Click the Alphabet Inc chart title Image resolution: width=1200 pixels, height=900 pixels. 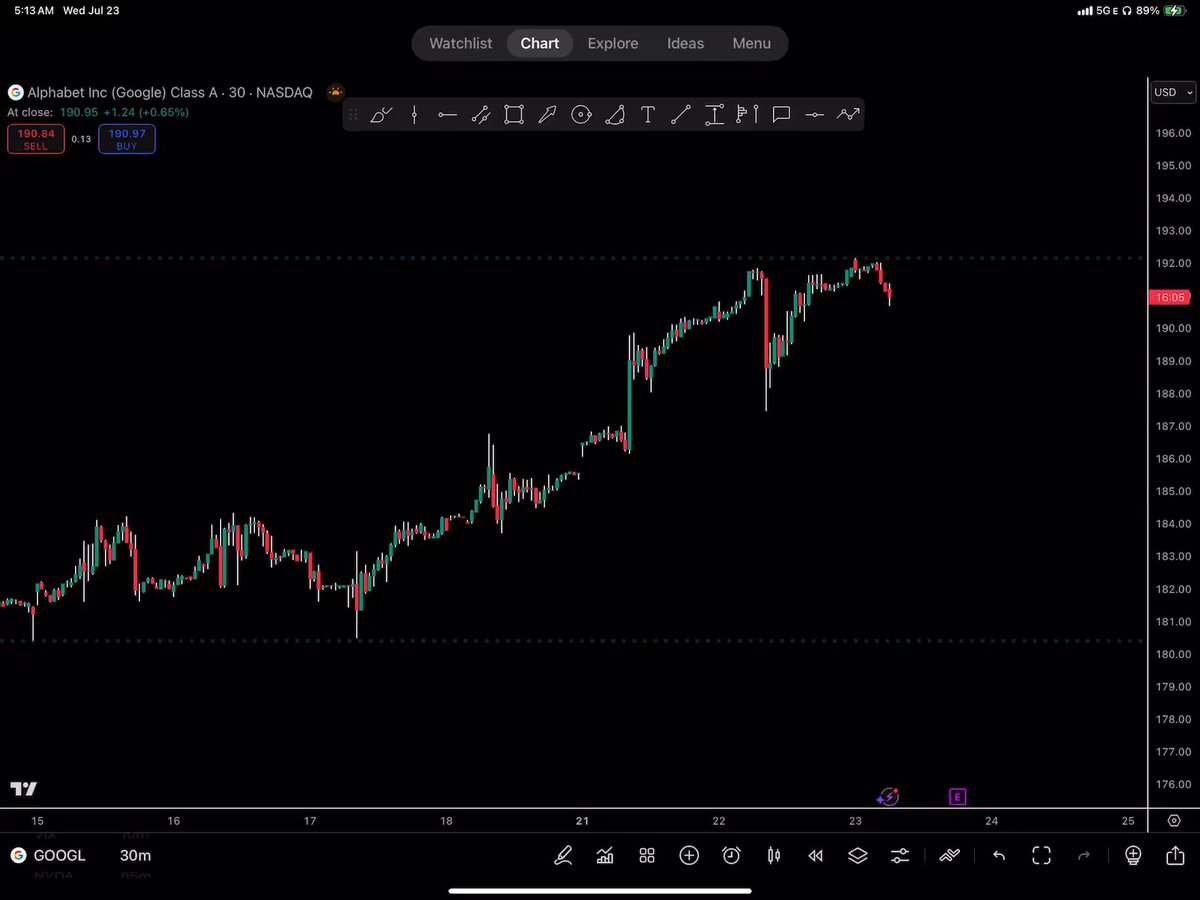(x=170, y=92)
